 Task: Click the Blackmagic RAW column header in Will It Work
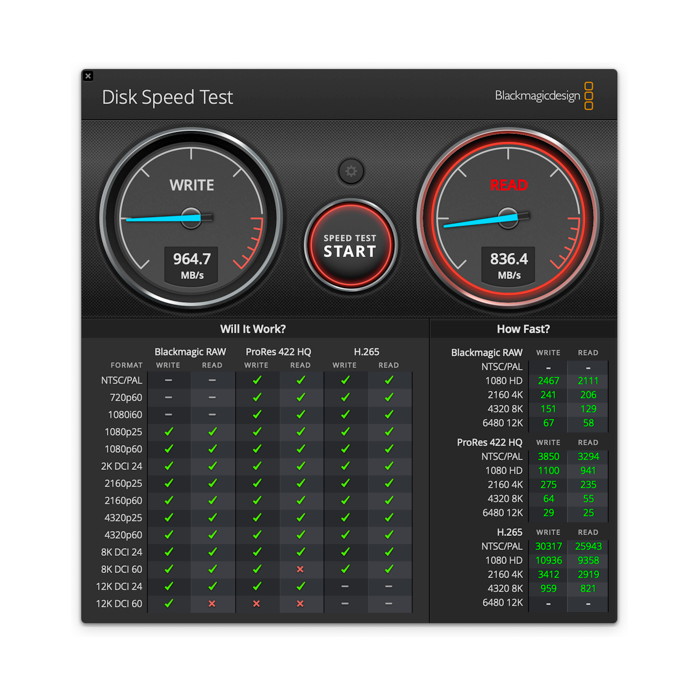point(190,352)
